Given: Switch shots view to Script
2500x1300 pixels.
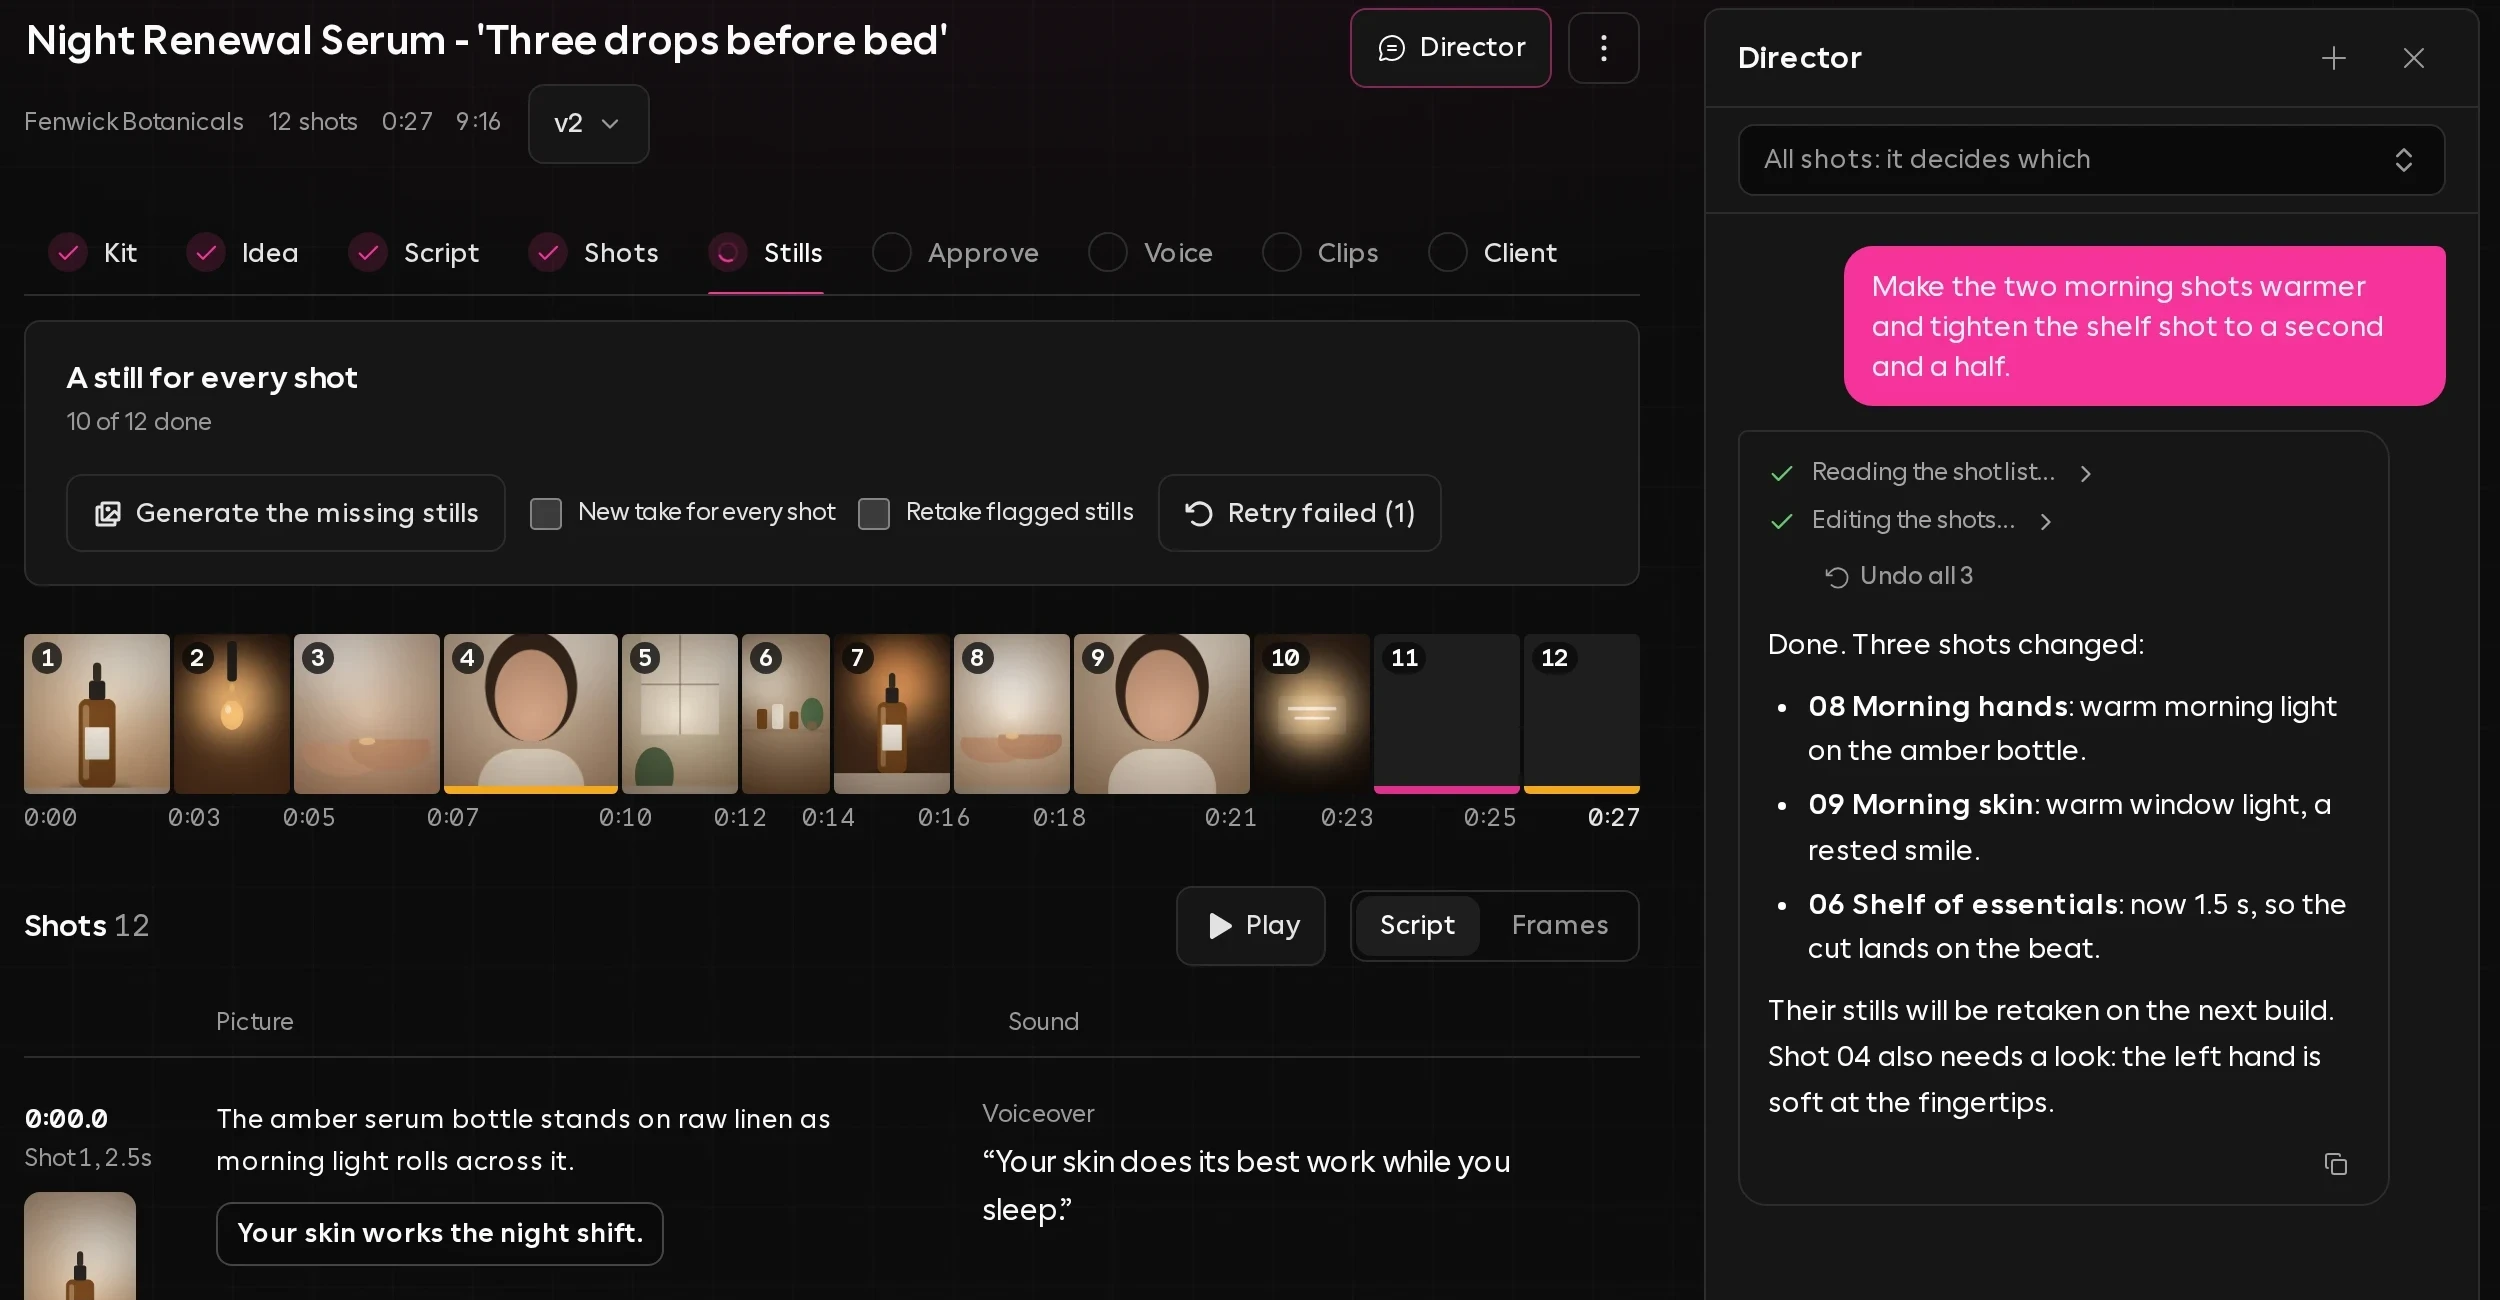Looking at the screenshot, I should tap(1417, 926).
